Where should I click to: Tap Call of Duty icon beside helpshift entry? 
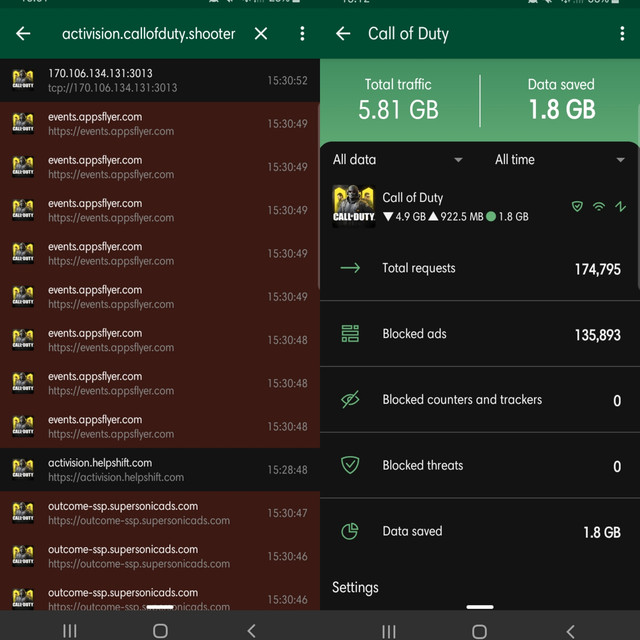(23, 469)
